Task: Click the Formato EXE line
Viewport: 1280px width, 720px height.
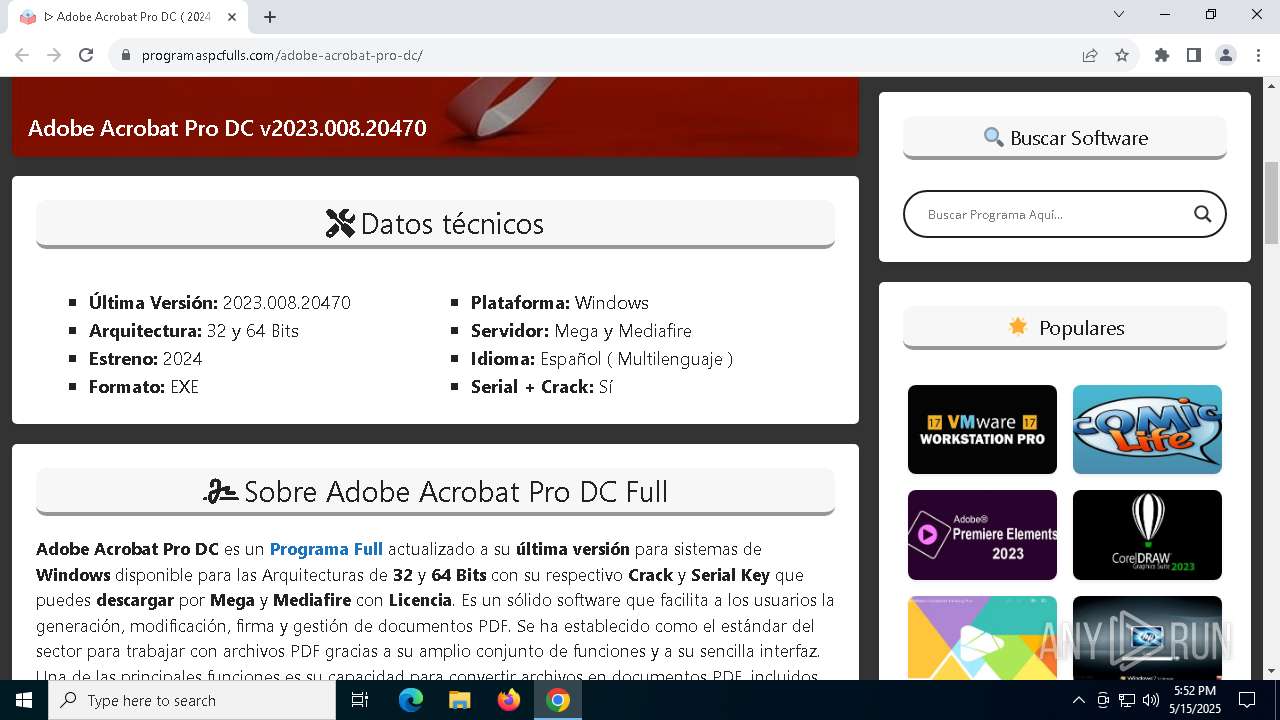Action: [144, 387]
